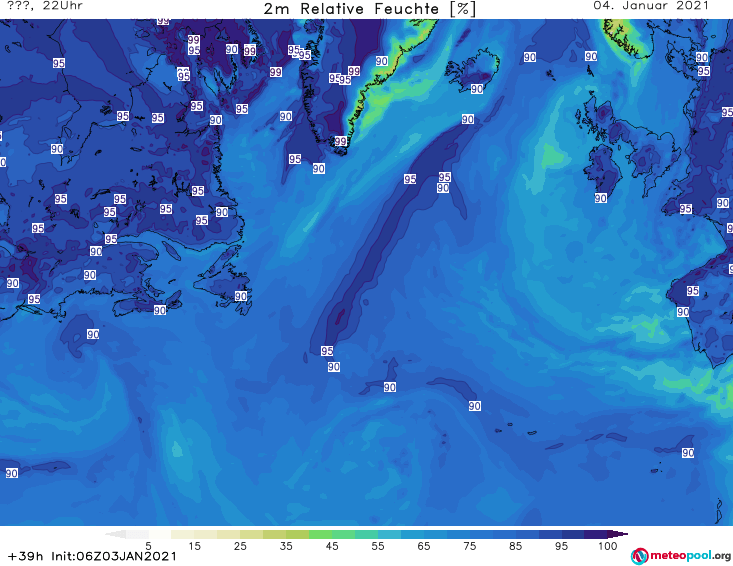Click the '+39h' forecast hour text
Screen dimensions: 733x566
pos(25,556)
